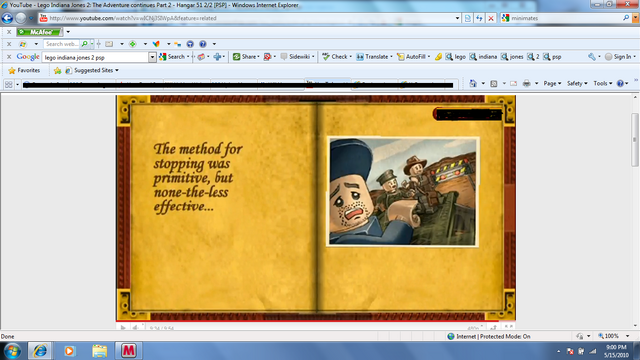Viewport: 640px width, 360px height.
Task: Click the Windows Live messenger people icon
Action: (x=178, y=44)
